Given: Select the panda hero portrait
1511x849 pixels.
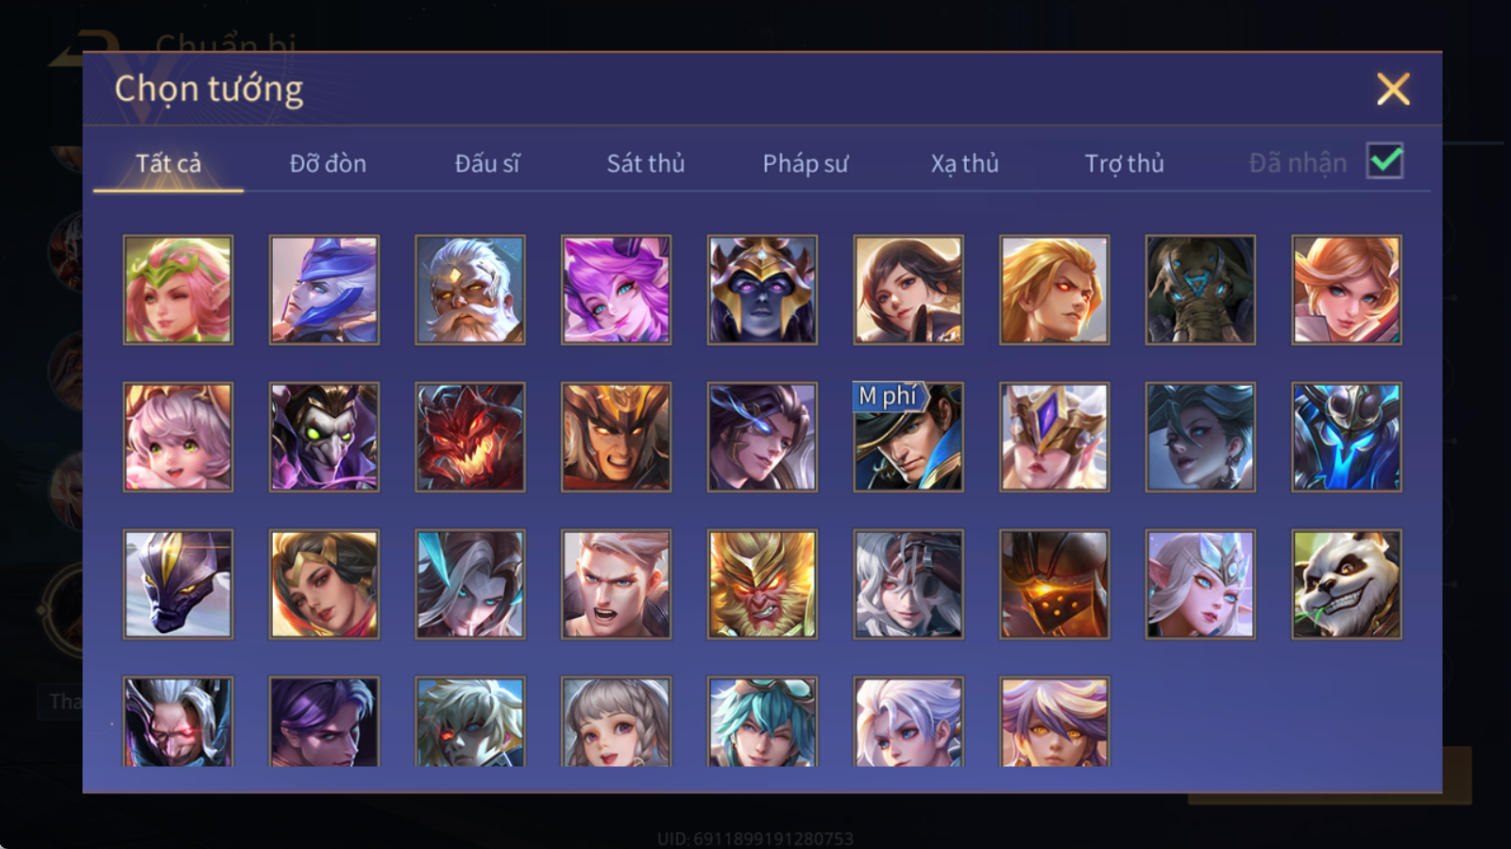Looking at the screenshot, I should point(1346,584).
